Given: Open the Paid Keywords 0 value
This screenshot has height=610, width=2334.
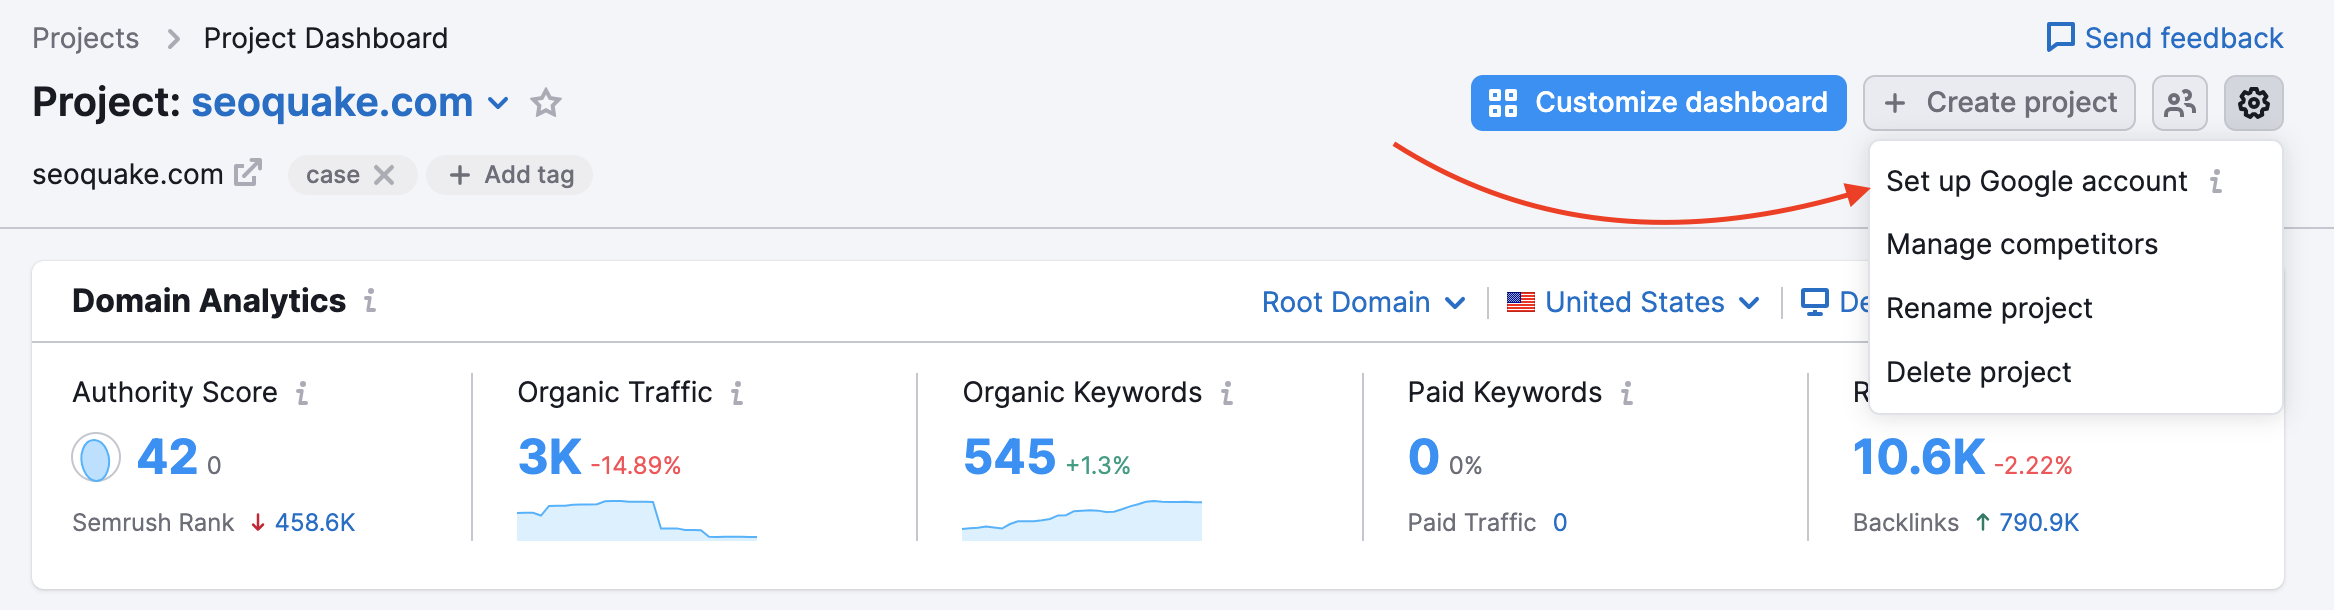Looking at the screenshot, I should (x=1424, y=457).
